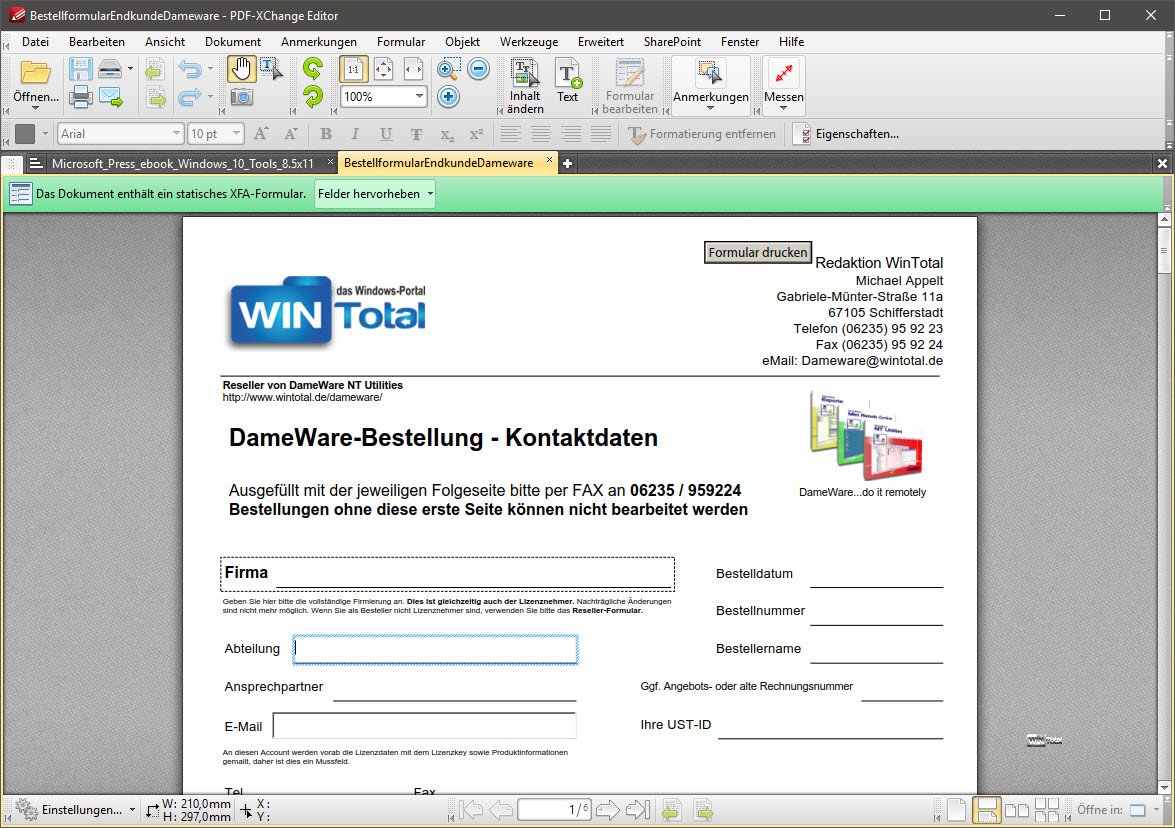Save document with the floppy disk icon
This screenshot has width=1175, height=828.
(80, 69)
